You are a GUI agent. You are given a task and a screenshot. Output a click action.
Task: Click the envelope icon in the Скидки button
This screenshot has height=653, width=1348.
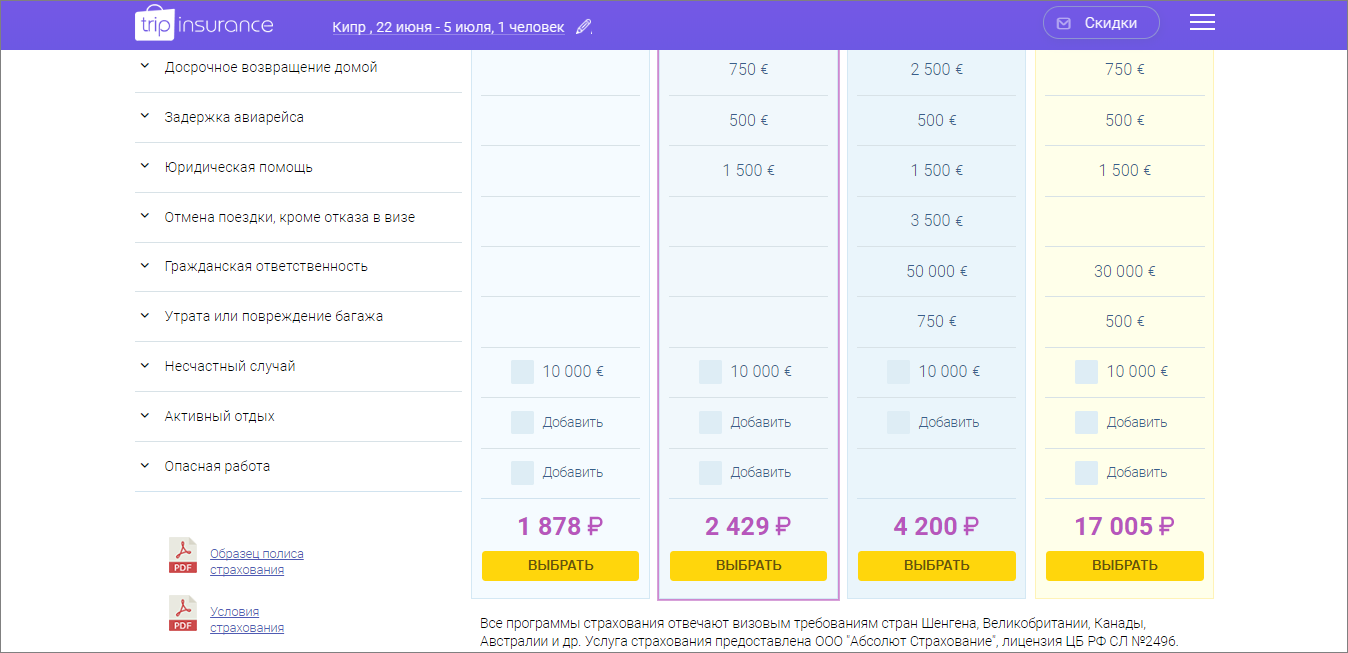(x=1064, y=23)
